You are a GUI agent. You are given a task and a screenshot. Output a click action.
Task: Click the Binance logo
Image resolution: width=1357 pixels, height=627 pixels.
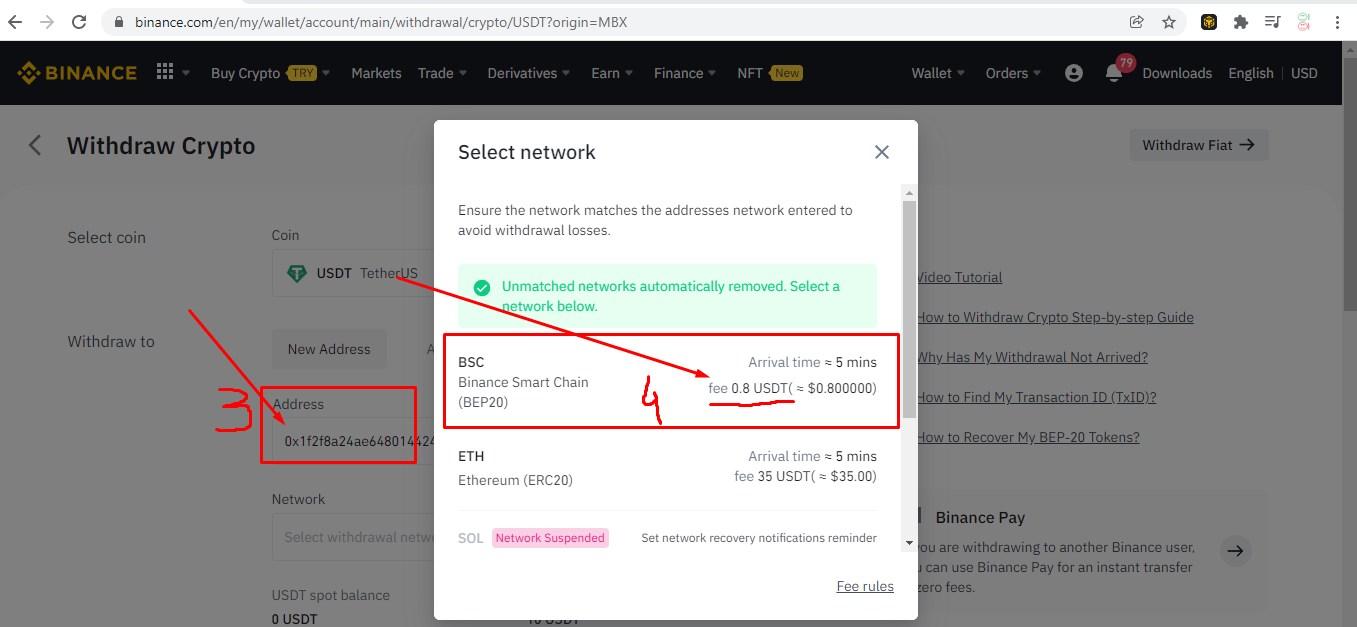click(x=77, y=73)
